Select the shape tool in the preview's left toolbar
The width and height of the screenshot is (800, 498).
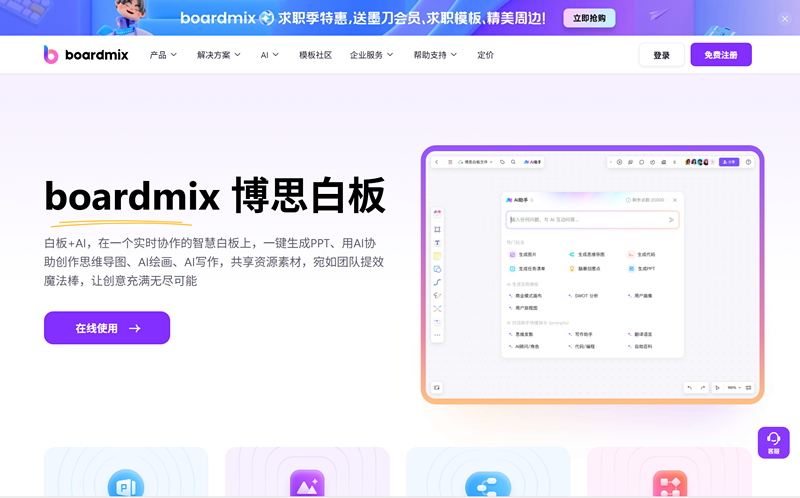coord(437,269)
